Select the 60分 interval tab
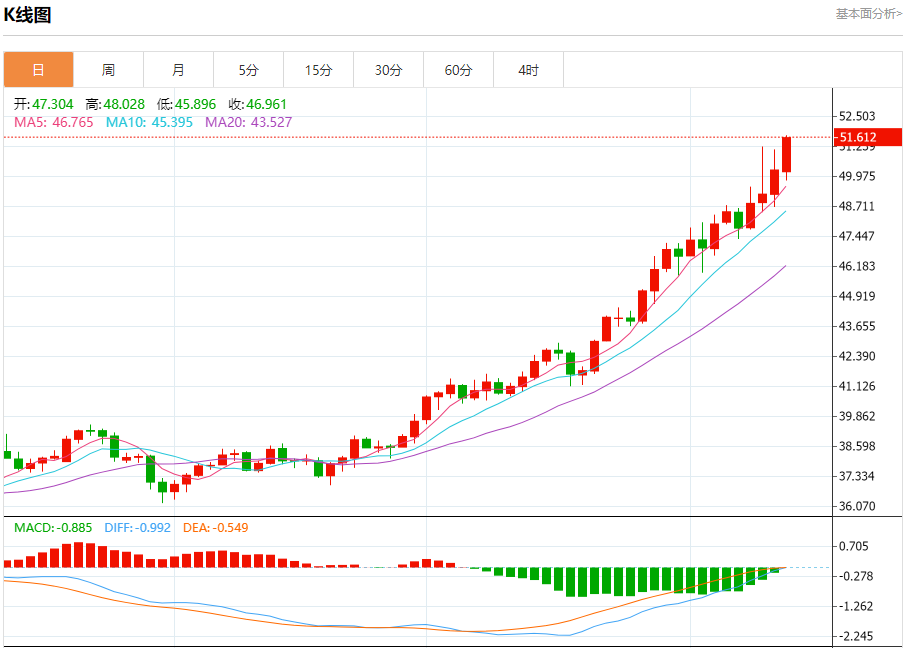 [x=458, y=70]
